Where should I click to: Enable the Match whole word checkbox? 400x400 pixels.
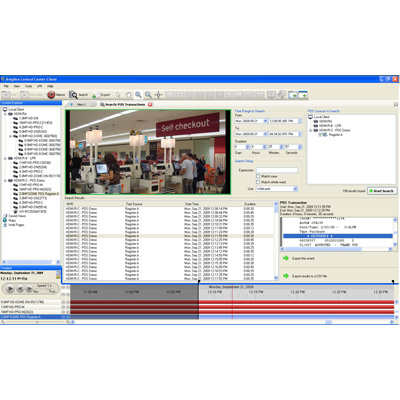click(258, 182)
